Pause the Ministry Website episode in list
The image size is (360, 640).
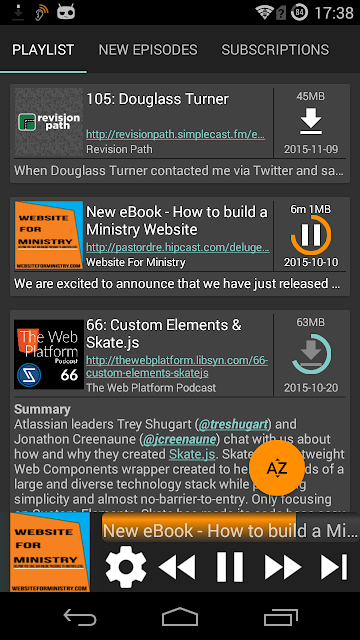tap(311, 236)
